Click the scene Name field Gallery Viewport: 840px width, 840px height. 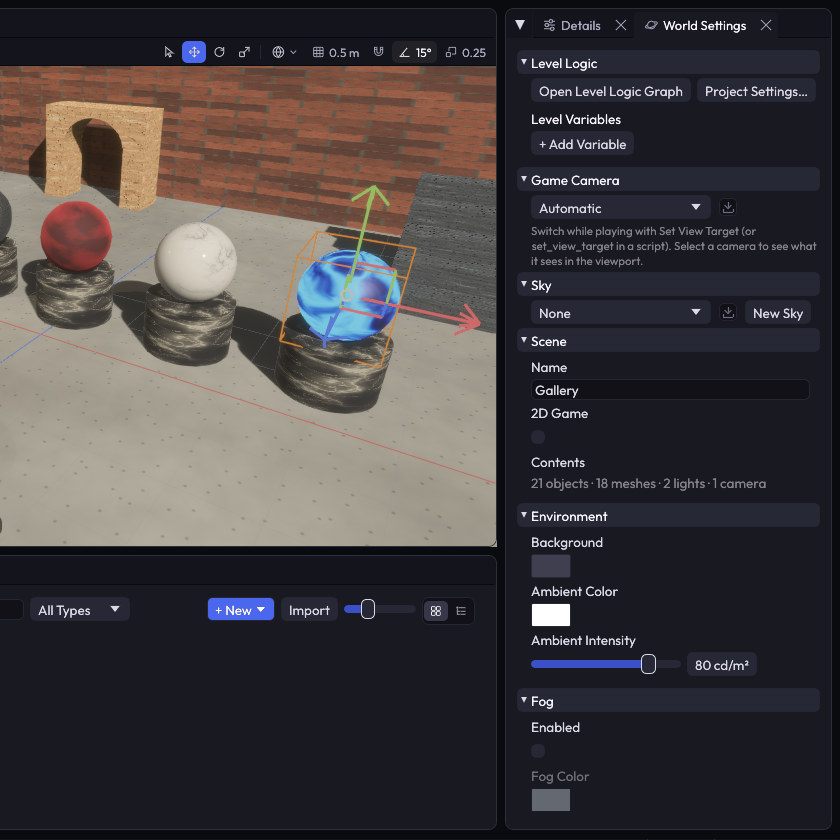coord(670,390)
